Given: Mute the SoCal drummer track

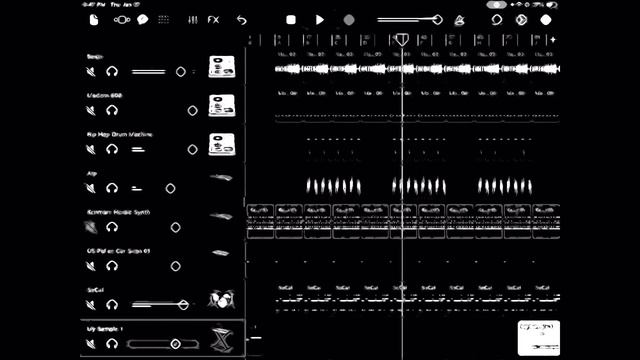Looking at the screenshot, I should pyautogui.click(x=91, y=304).
